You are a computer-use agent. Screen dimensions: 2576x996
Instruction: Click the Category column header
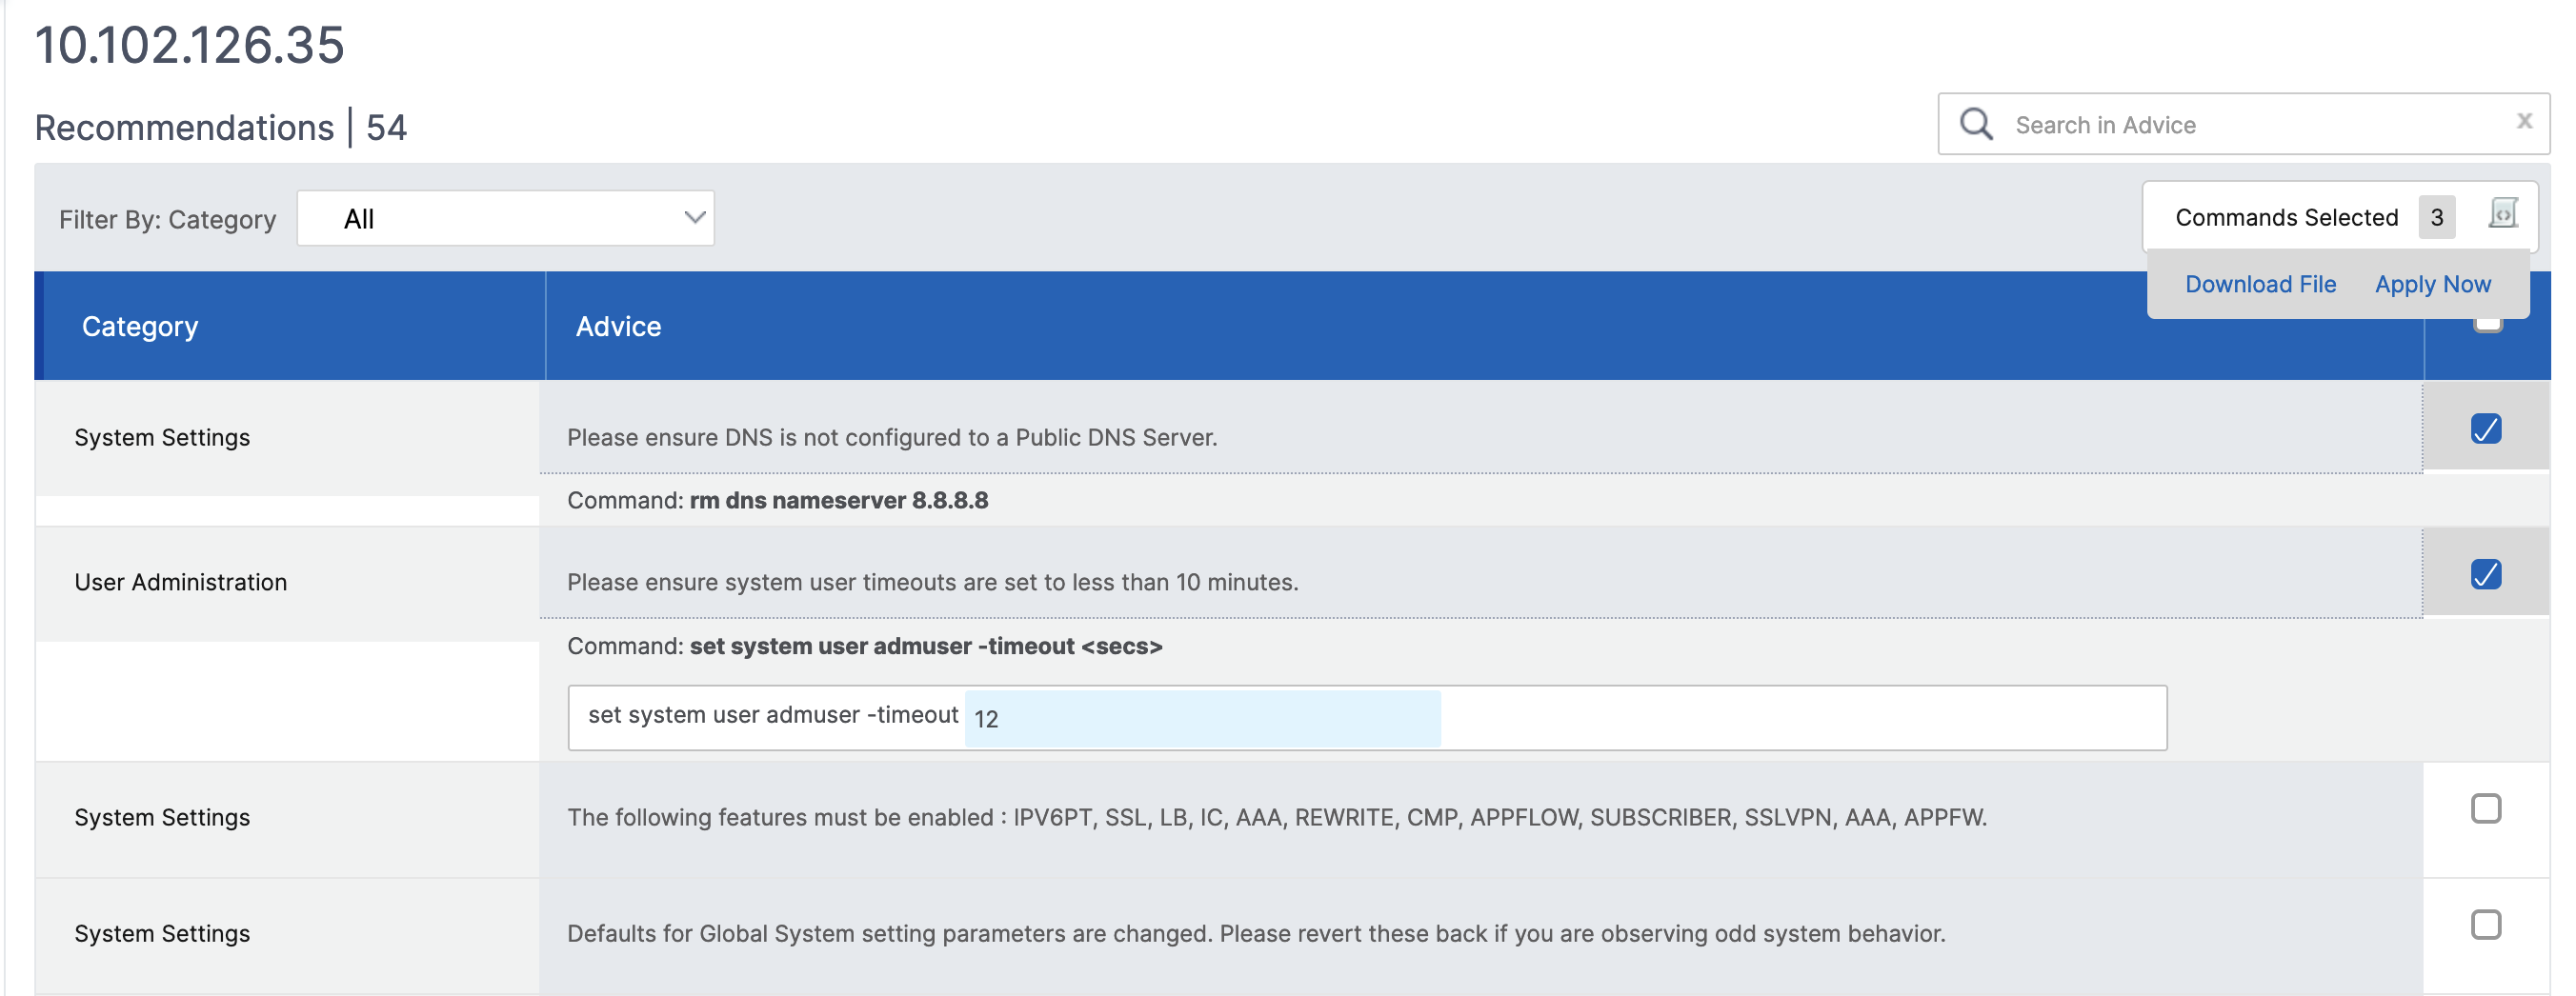pyautogui.click(x=140, y=326)
